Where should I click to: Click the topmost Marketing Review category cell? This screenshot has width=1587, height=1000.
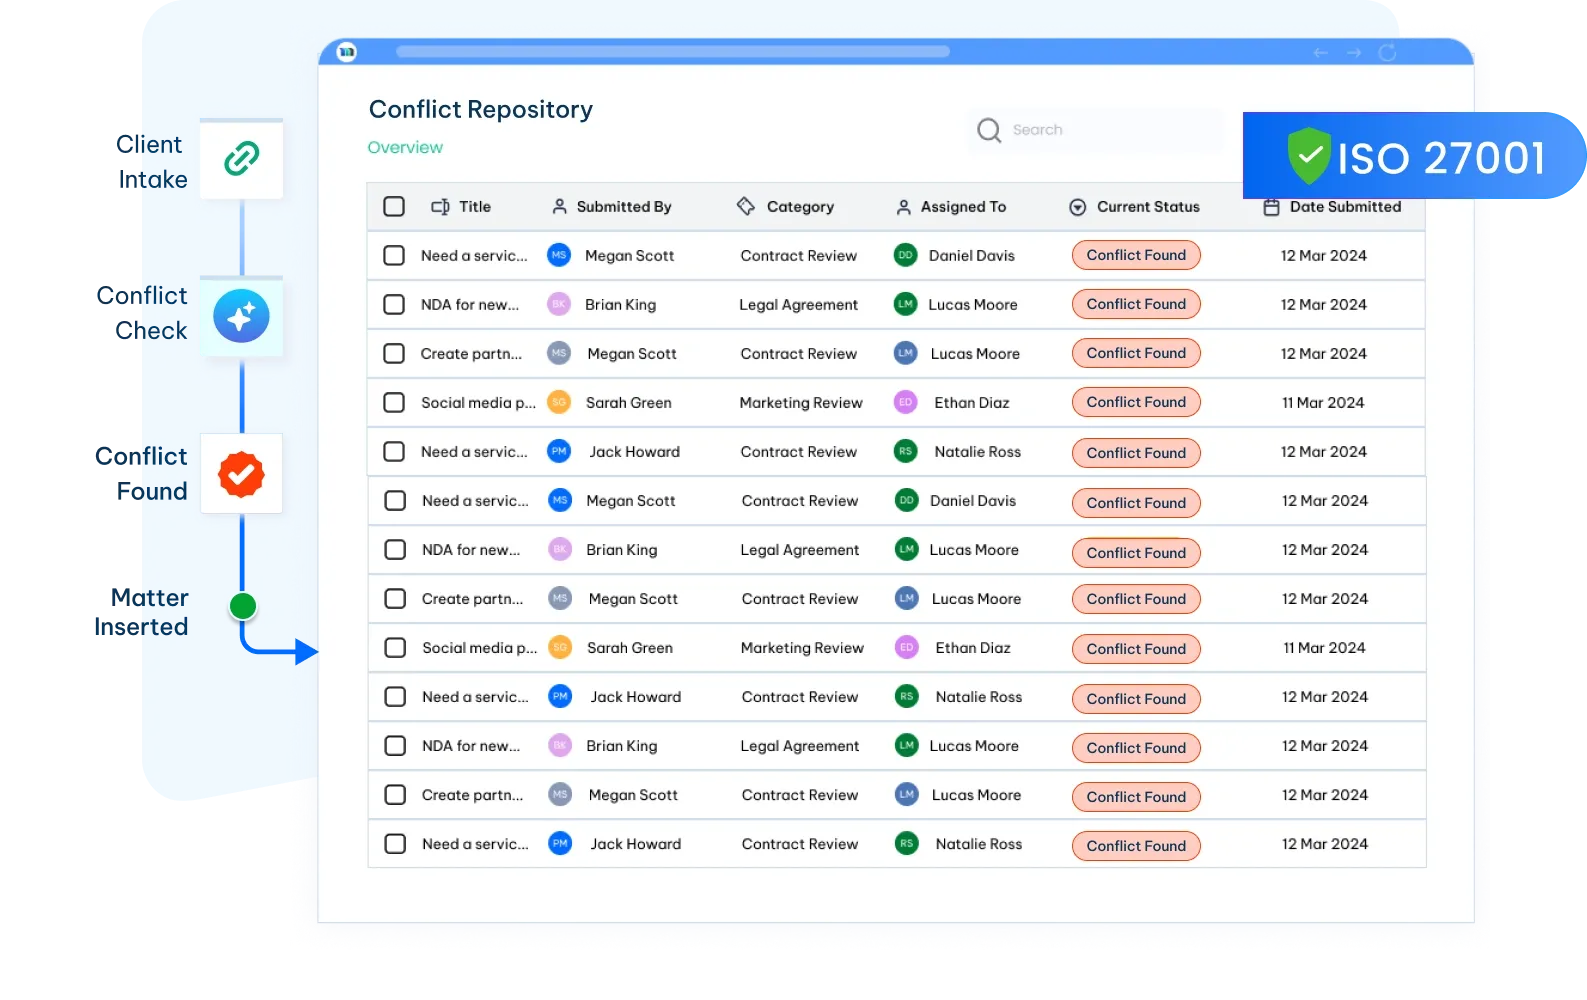(x=801, y=403)
